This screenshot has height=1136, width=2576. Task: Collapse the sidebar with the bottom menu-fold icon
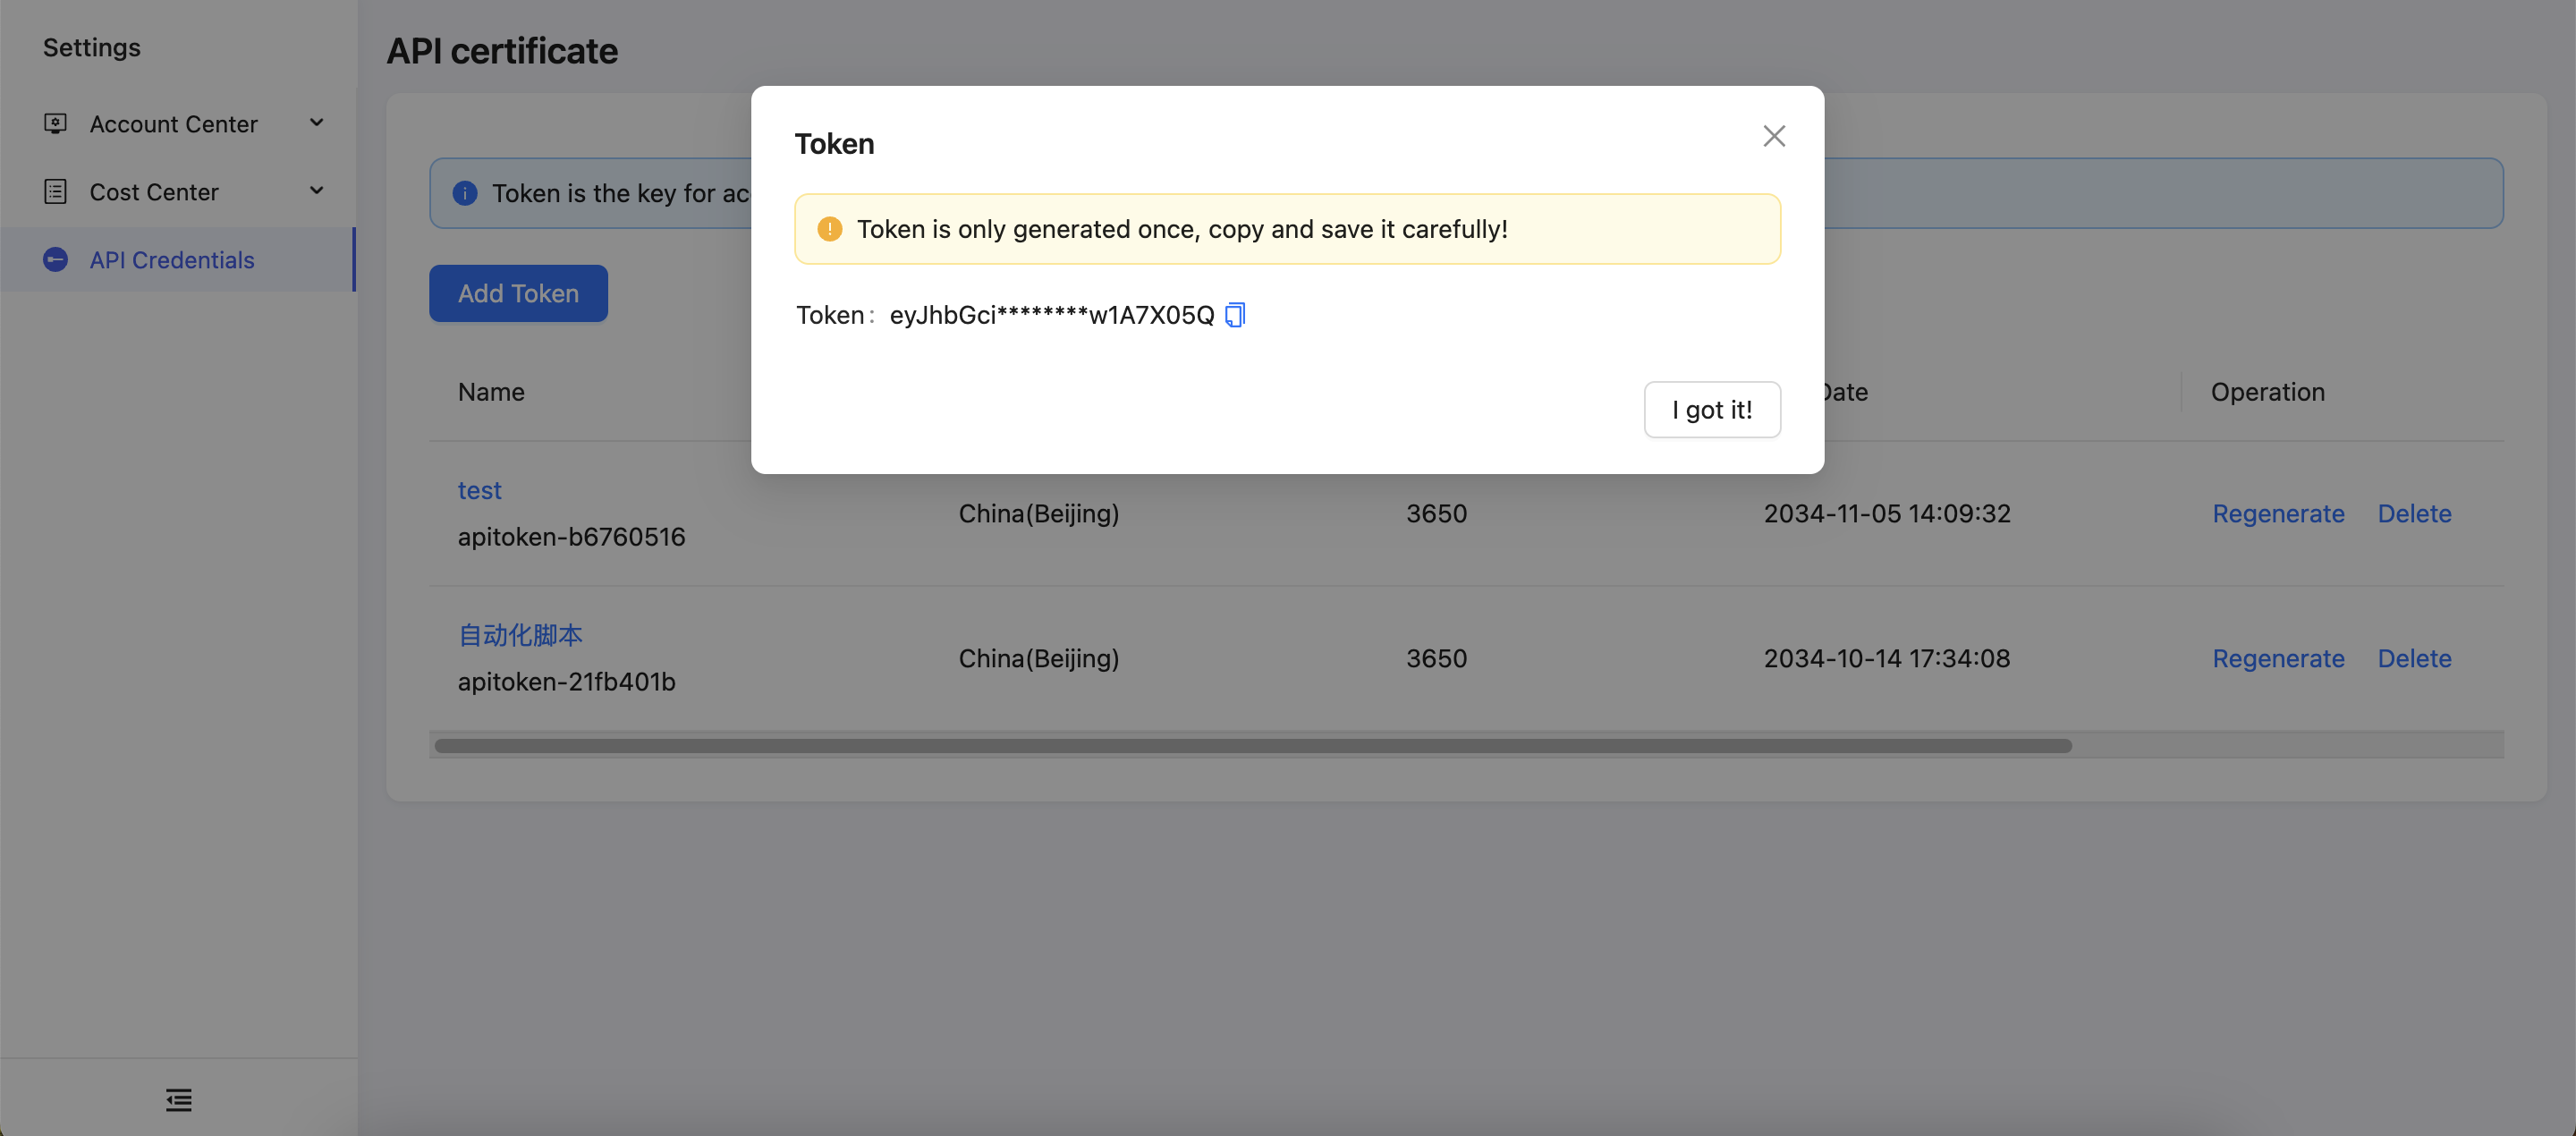point(179,1100)
